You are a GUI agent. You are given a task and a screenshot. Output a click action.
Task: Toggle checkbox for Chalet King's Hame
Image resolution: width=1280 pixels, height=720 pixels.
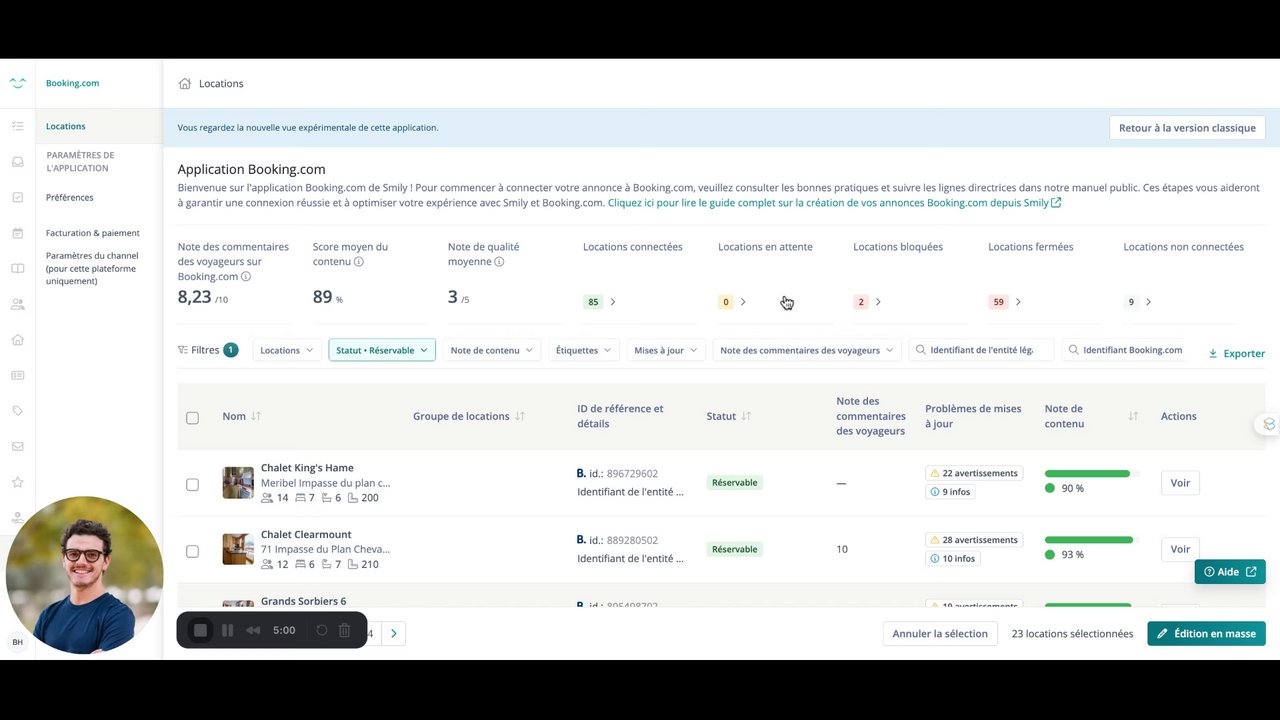tap(192, 485)
